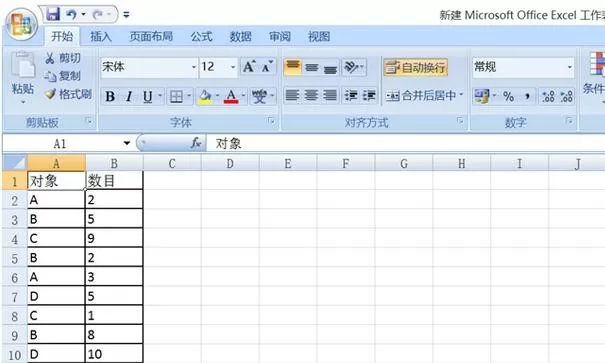Apply red font color A
The image size is (605, 363).
click(x=231, y=96)
